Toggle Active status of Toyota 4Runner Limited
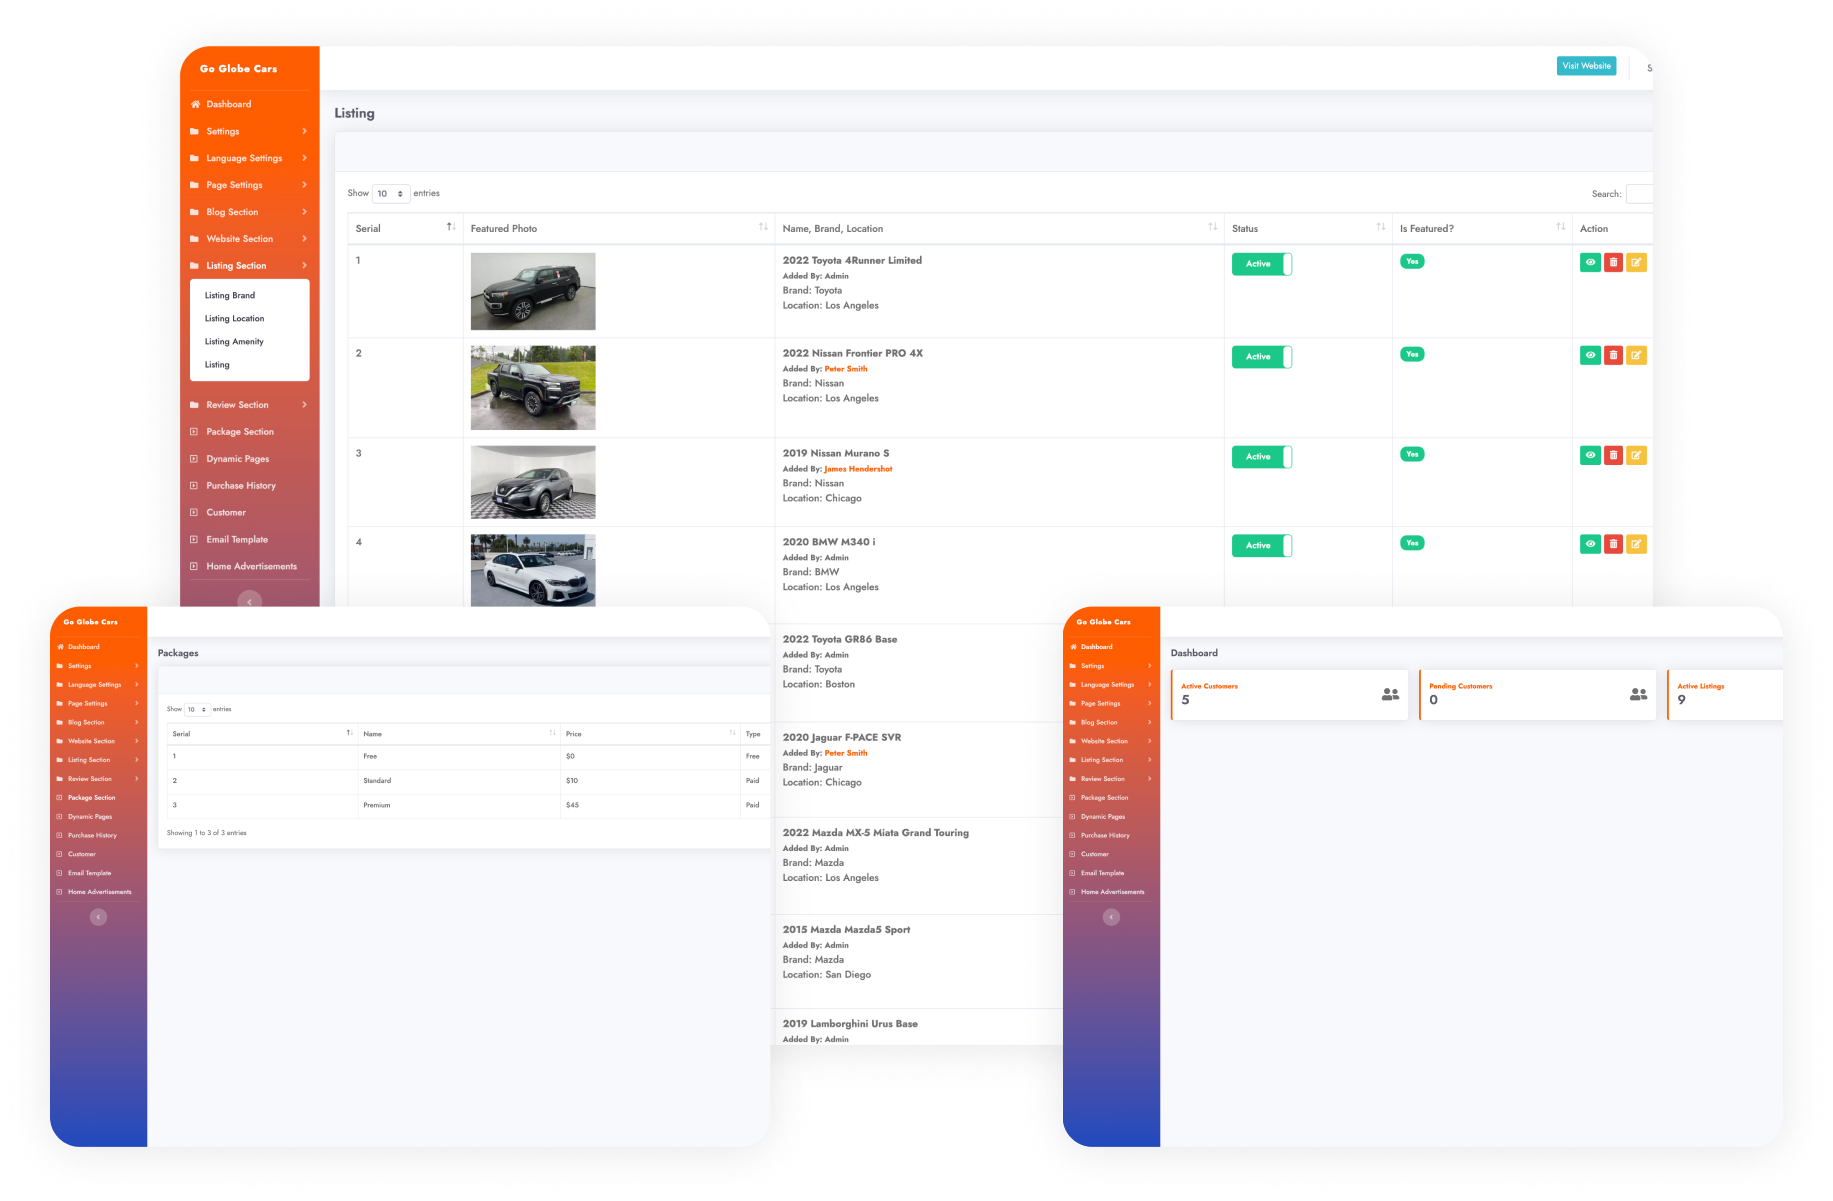Viewport: 1833px width, 1201px height. click(1261, 264)
